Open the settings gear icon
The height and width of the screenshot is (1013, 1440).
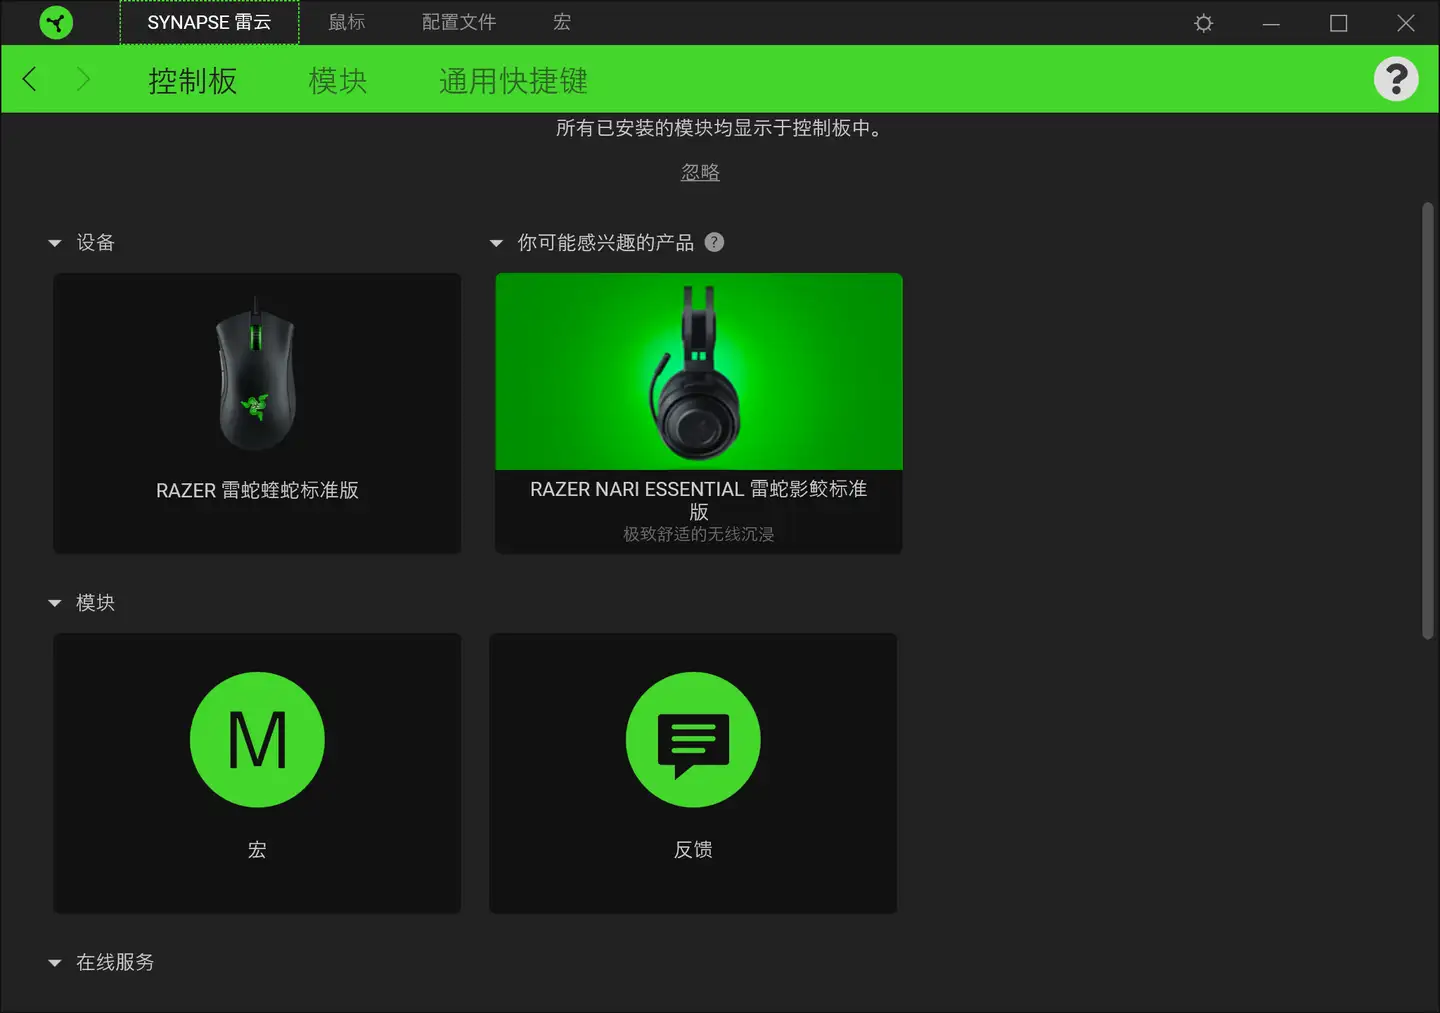[x=1204, y=23]
